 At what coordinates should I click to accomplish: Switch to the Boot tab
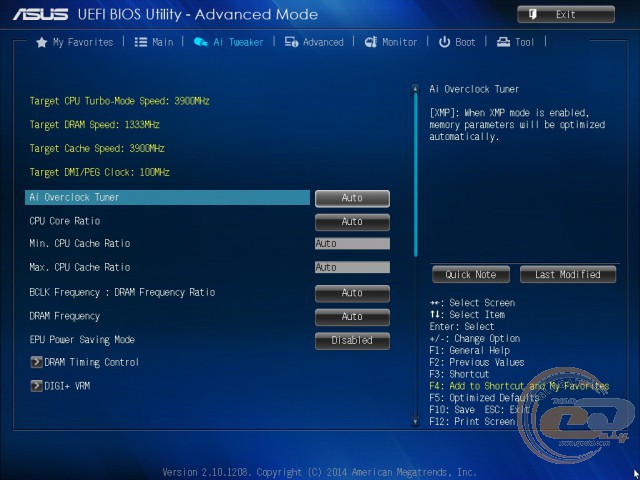(457, 42)
